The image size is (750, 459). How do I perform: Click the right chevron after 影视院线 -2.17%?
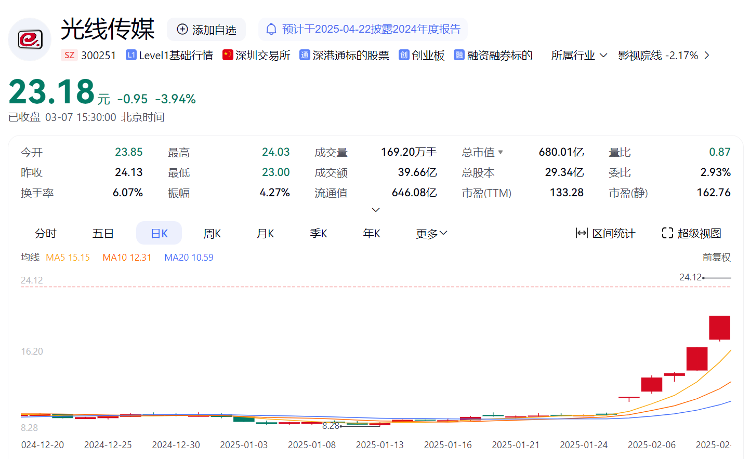[706, 55]
